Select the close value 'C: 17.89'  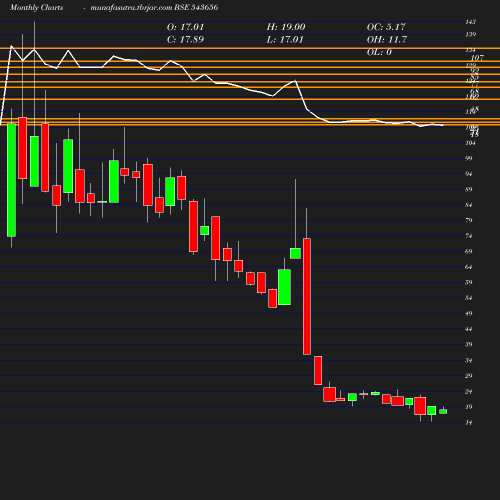coord(185,40)
